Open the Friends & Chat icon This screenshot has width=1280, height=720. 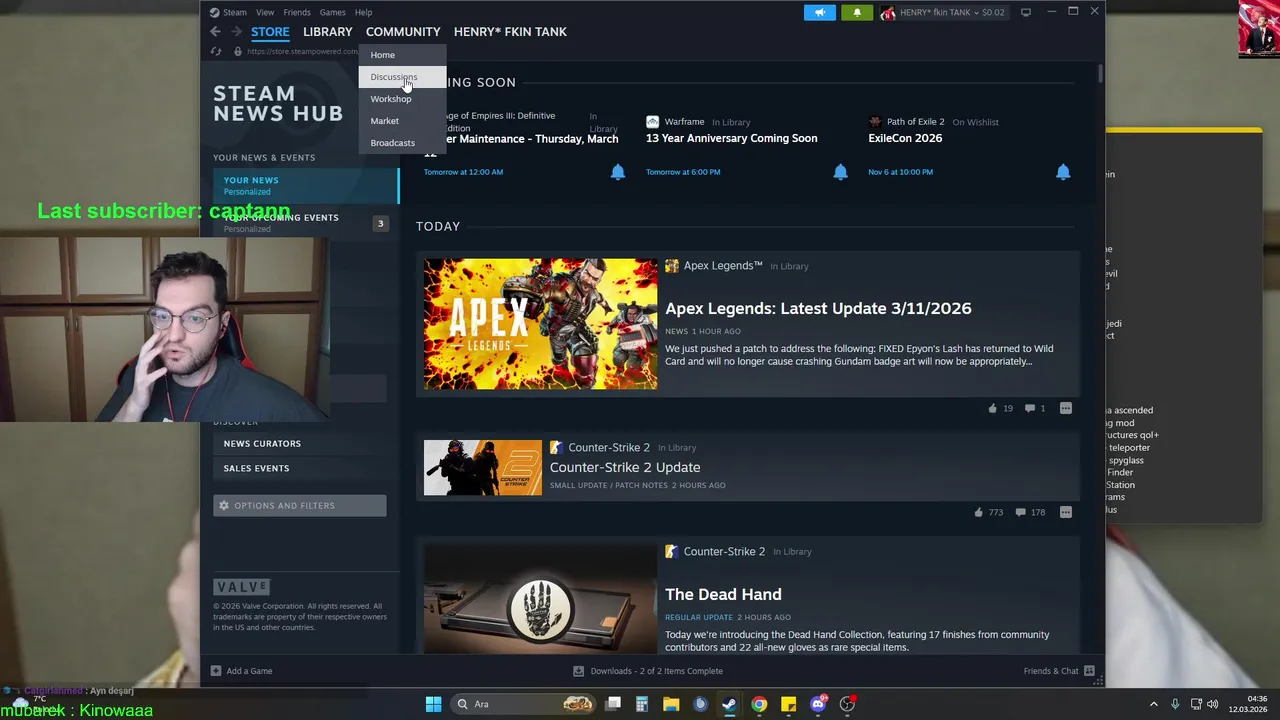[x=1089, y=671]
